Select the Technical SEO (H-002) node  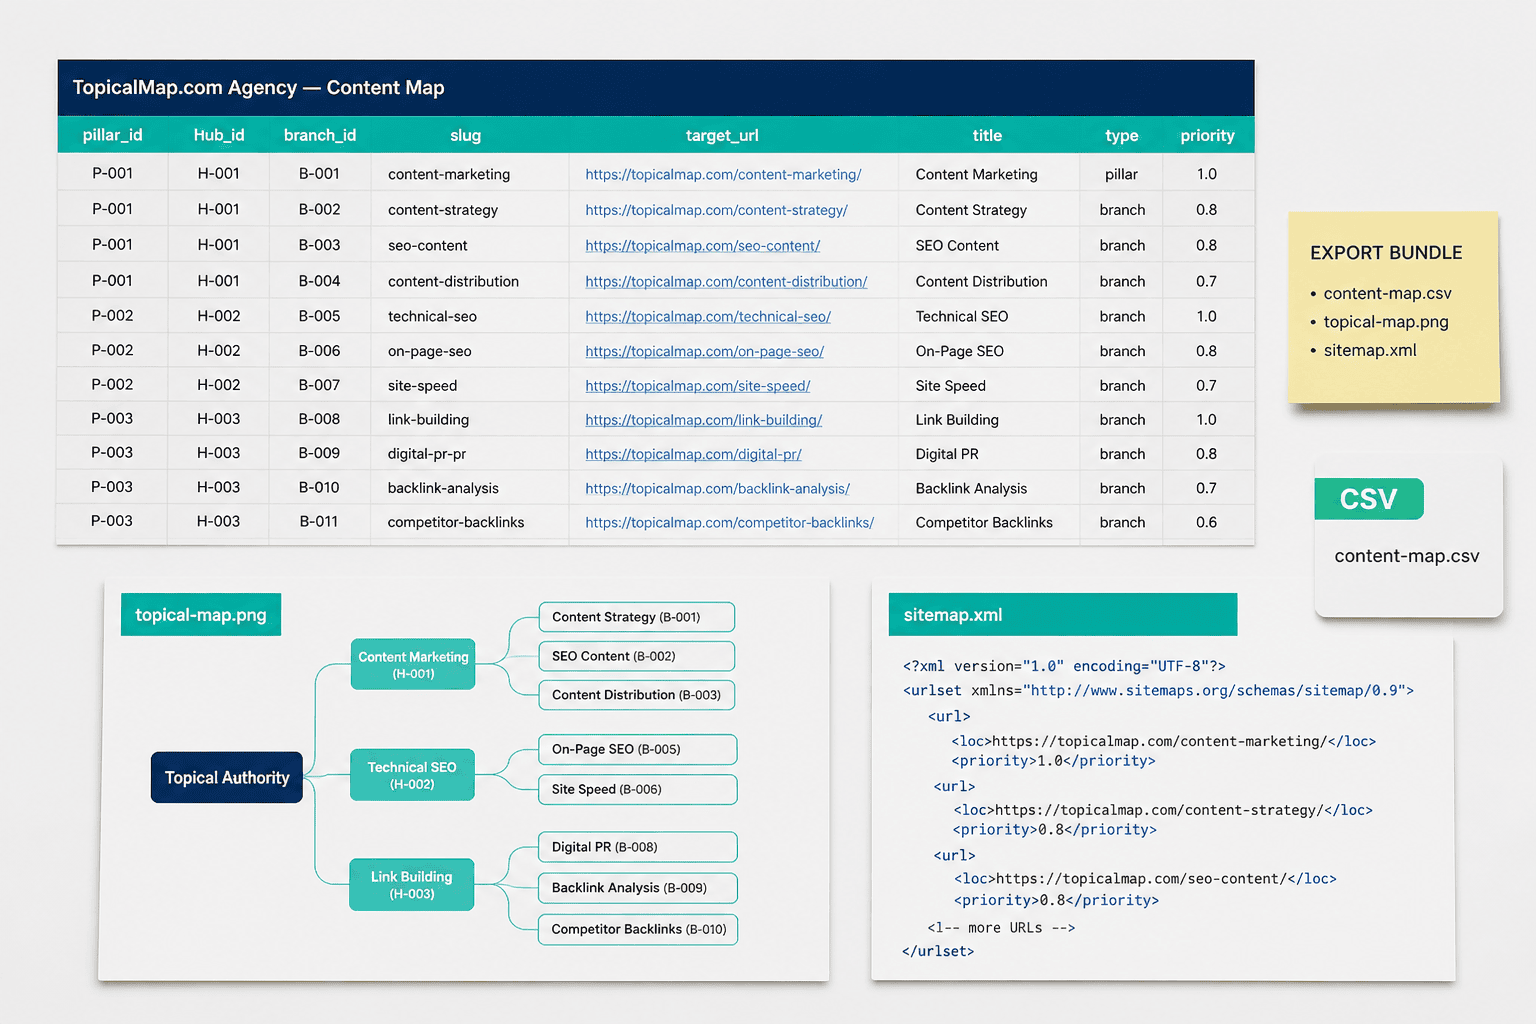click(x=412, y=775)
